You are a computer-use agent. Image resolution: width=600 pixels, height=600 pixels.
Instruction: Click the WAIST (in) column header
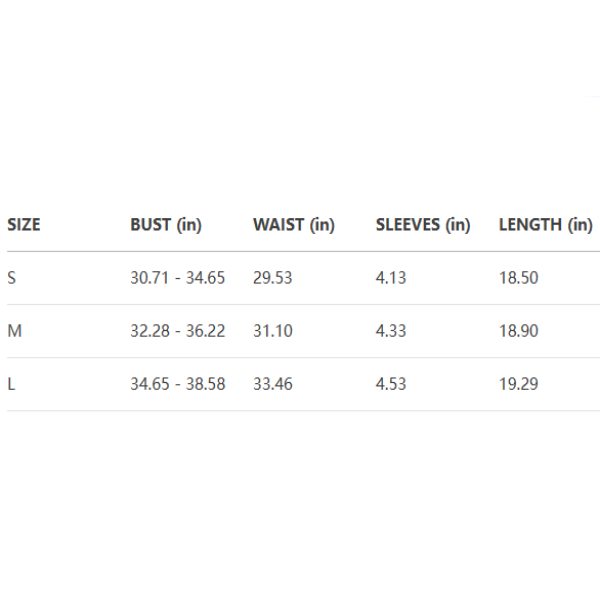click(294, 225)
